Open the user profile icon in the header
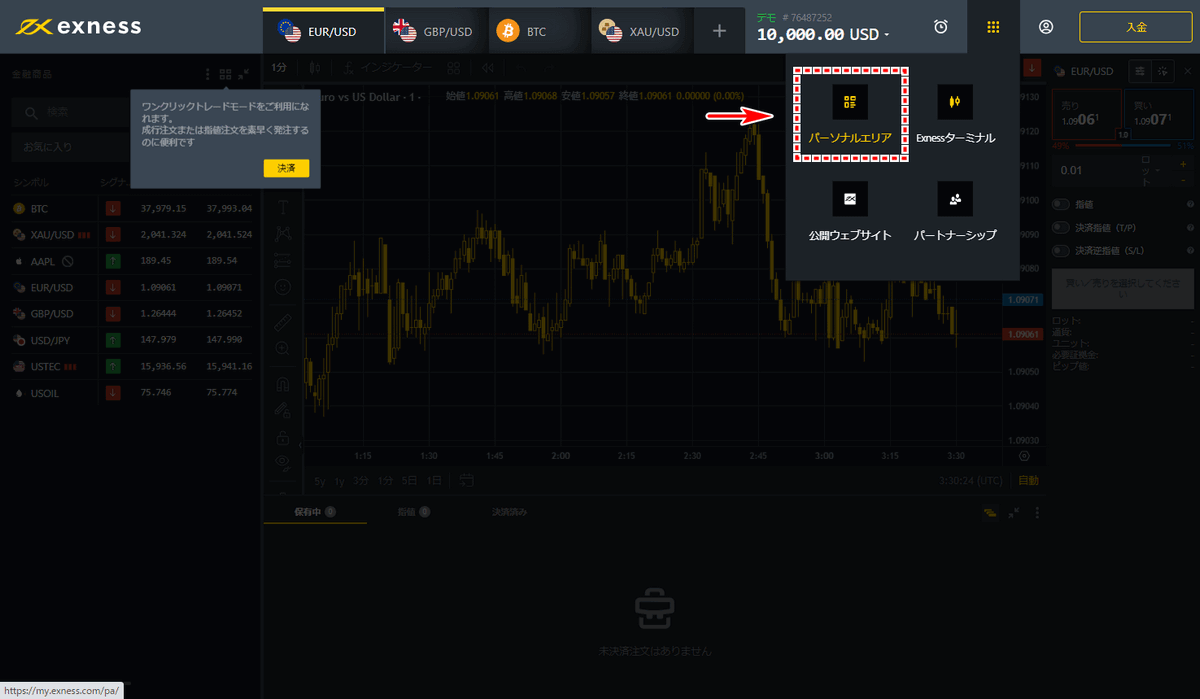Screen dimensions: 1200x699 1046,27
